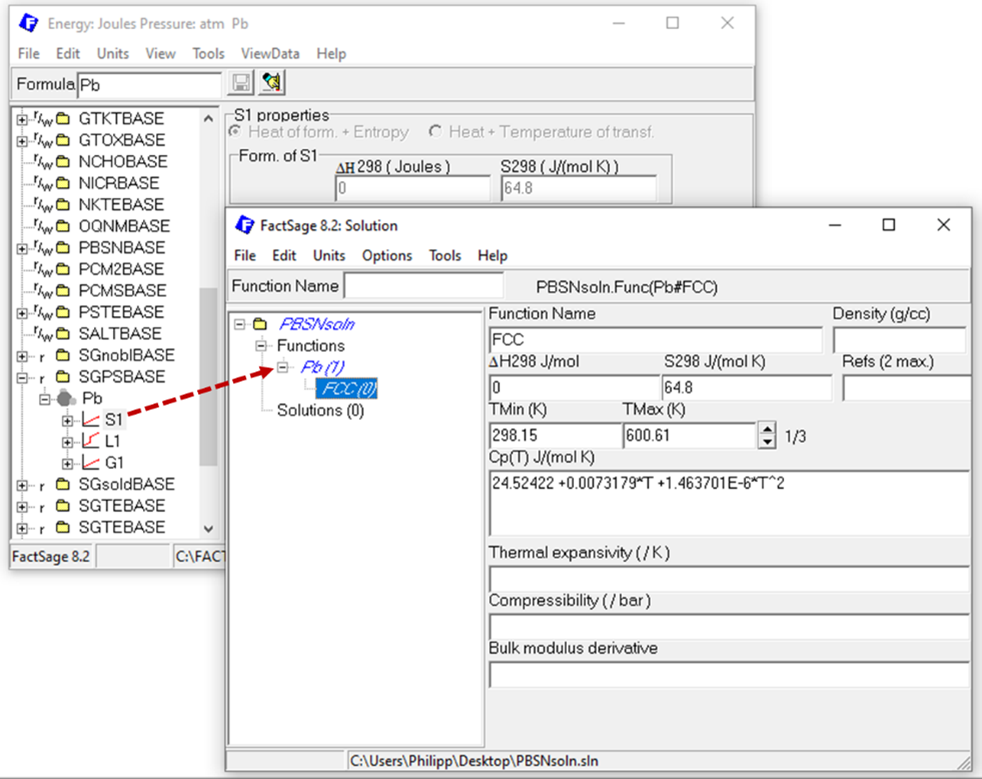The image size is (982, 779).
Task: Click the FactSage logo in Energy window title
Action: [29, 23]
